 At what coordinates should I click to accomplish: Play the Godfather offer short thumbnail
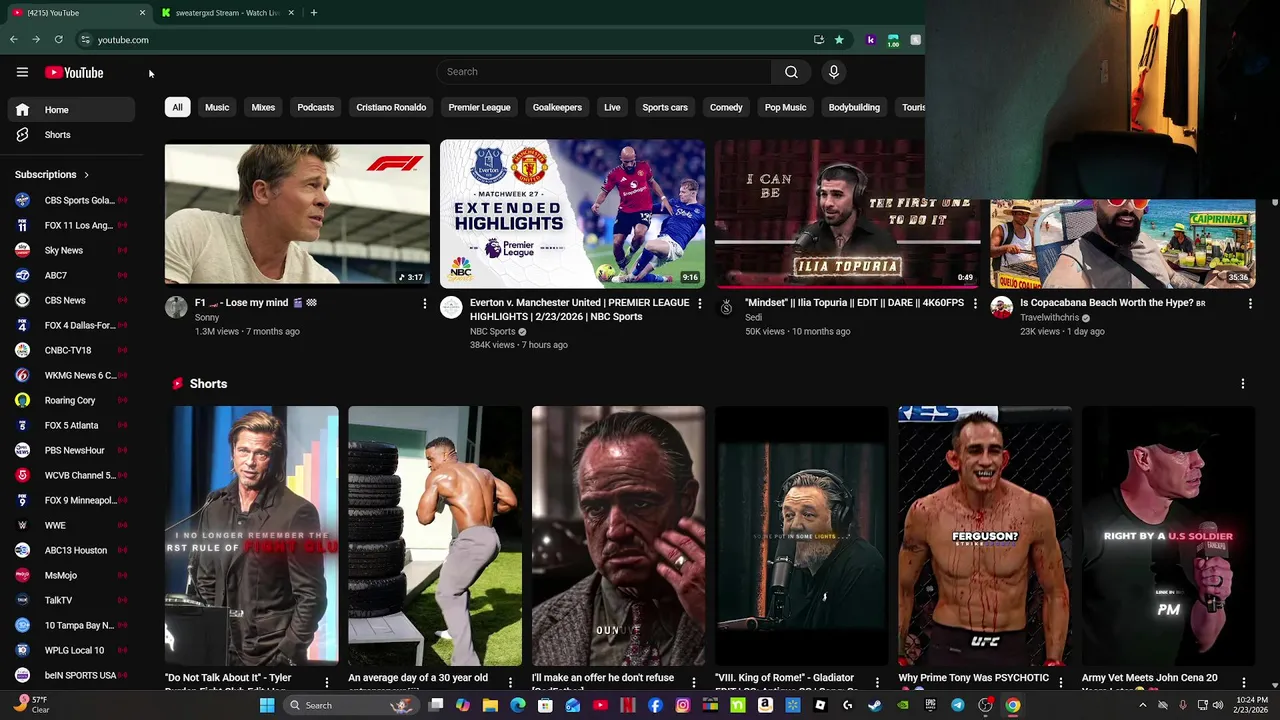pos(618,535)
